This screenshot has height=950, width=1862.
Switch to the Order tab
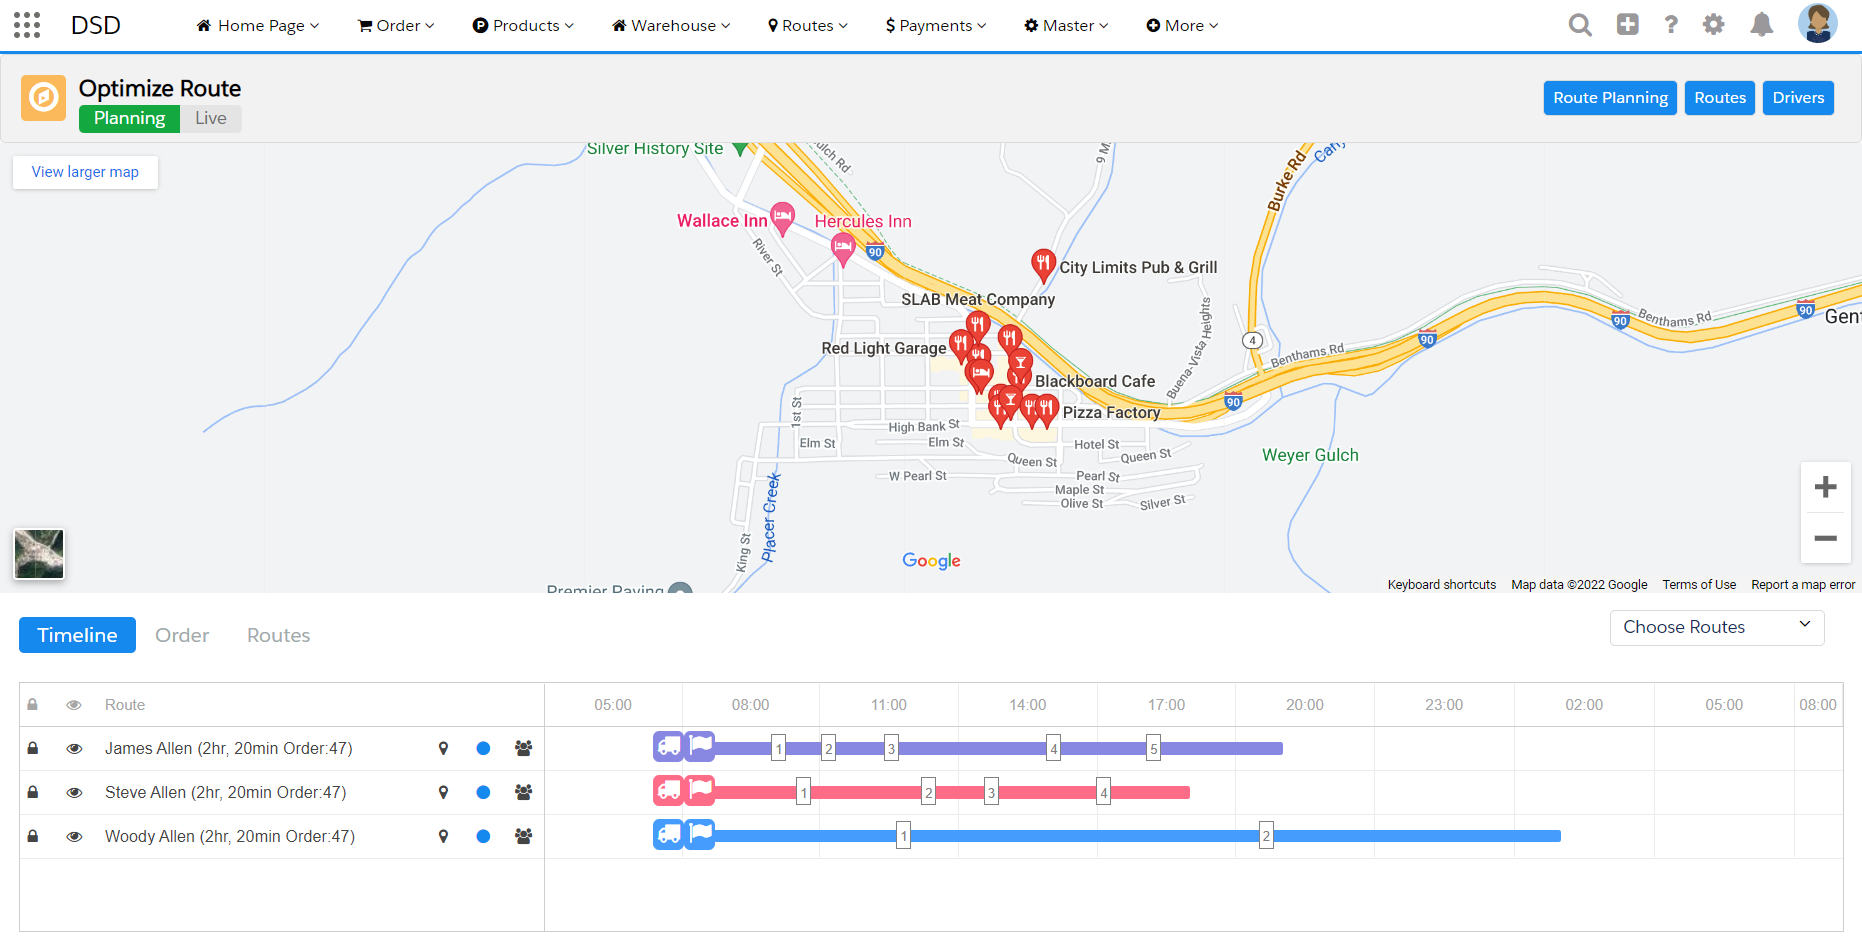181,635
